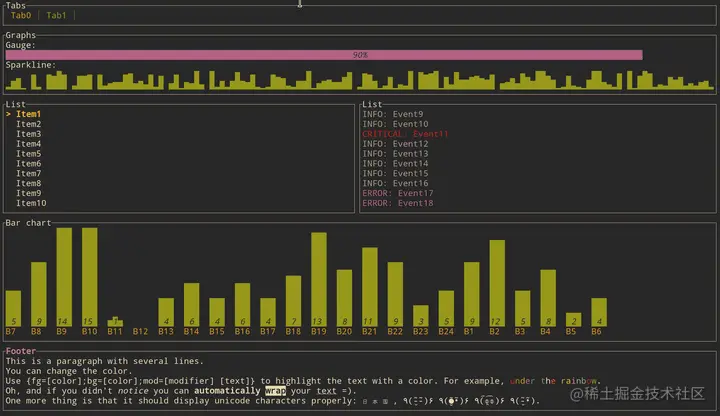Click the B4 bar in chart
The width and height of the screenshot is (720, 416).
point(548,298)
